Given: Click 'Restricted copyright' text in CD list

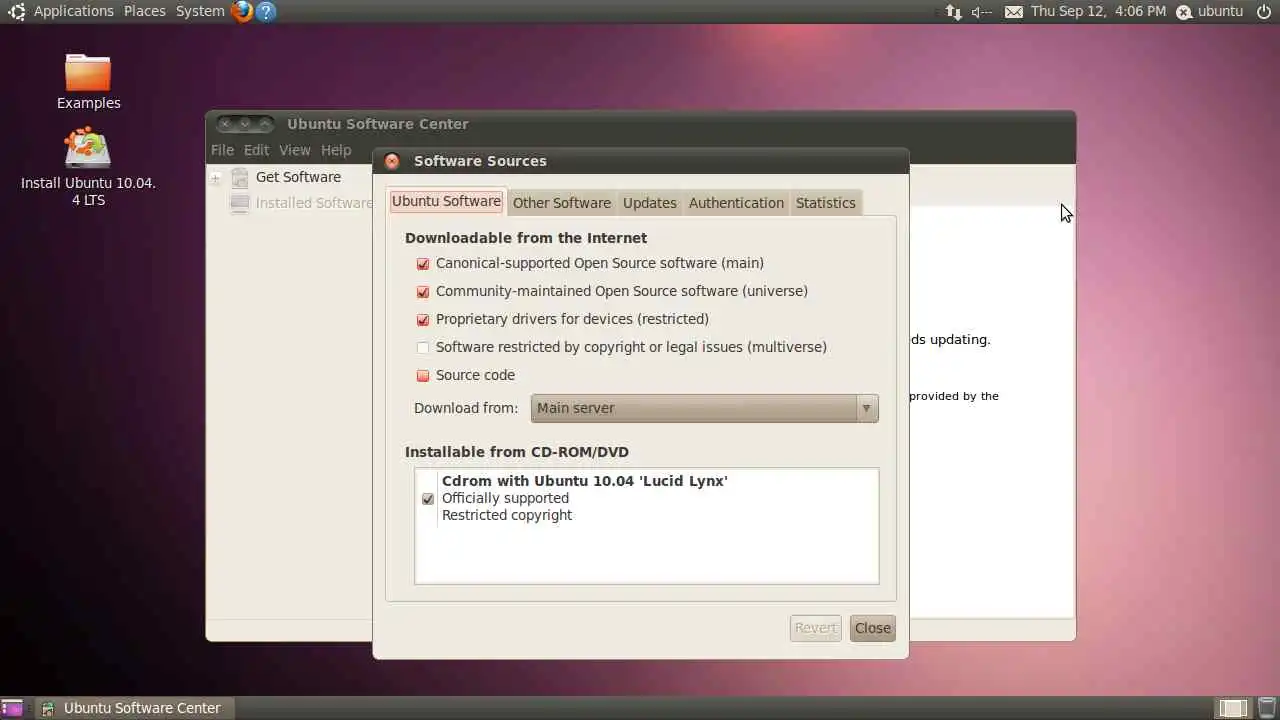Looking at the screenshot, I should (x=507, y=515).
